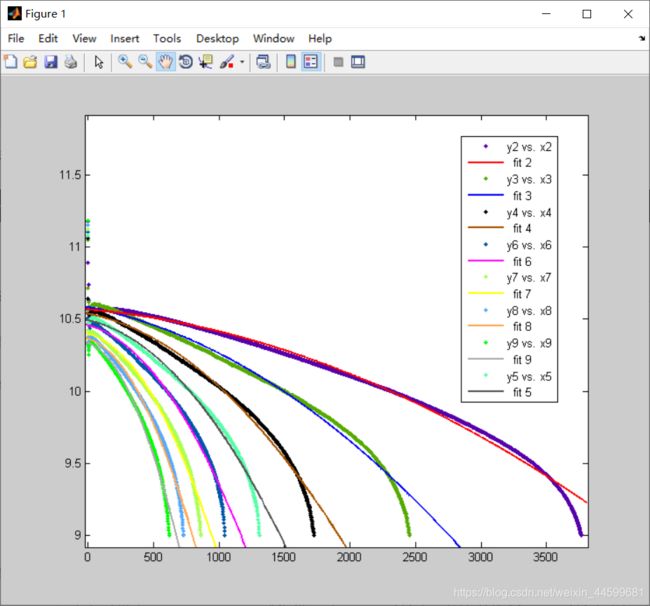Select legend entry 'fit 4'
Viewport: 650px width, 606px height.
(522, 228)
